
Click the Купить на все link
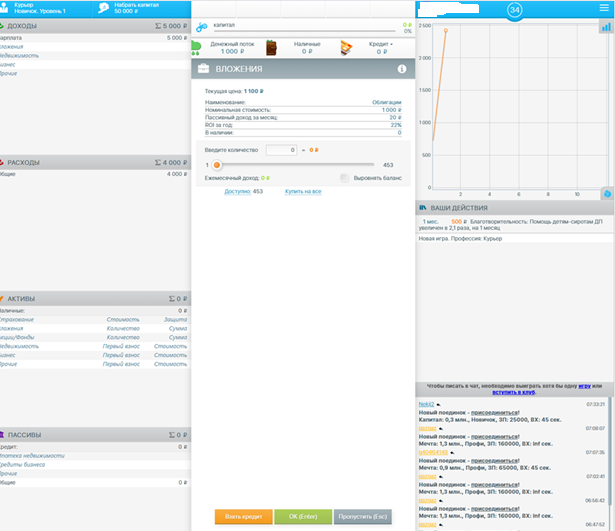(303, 191)
